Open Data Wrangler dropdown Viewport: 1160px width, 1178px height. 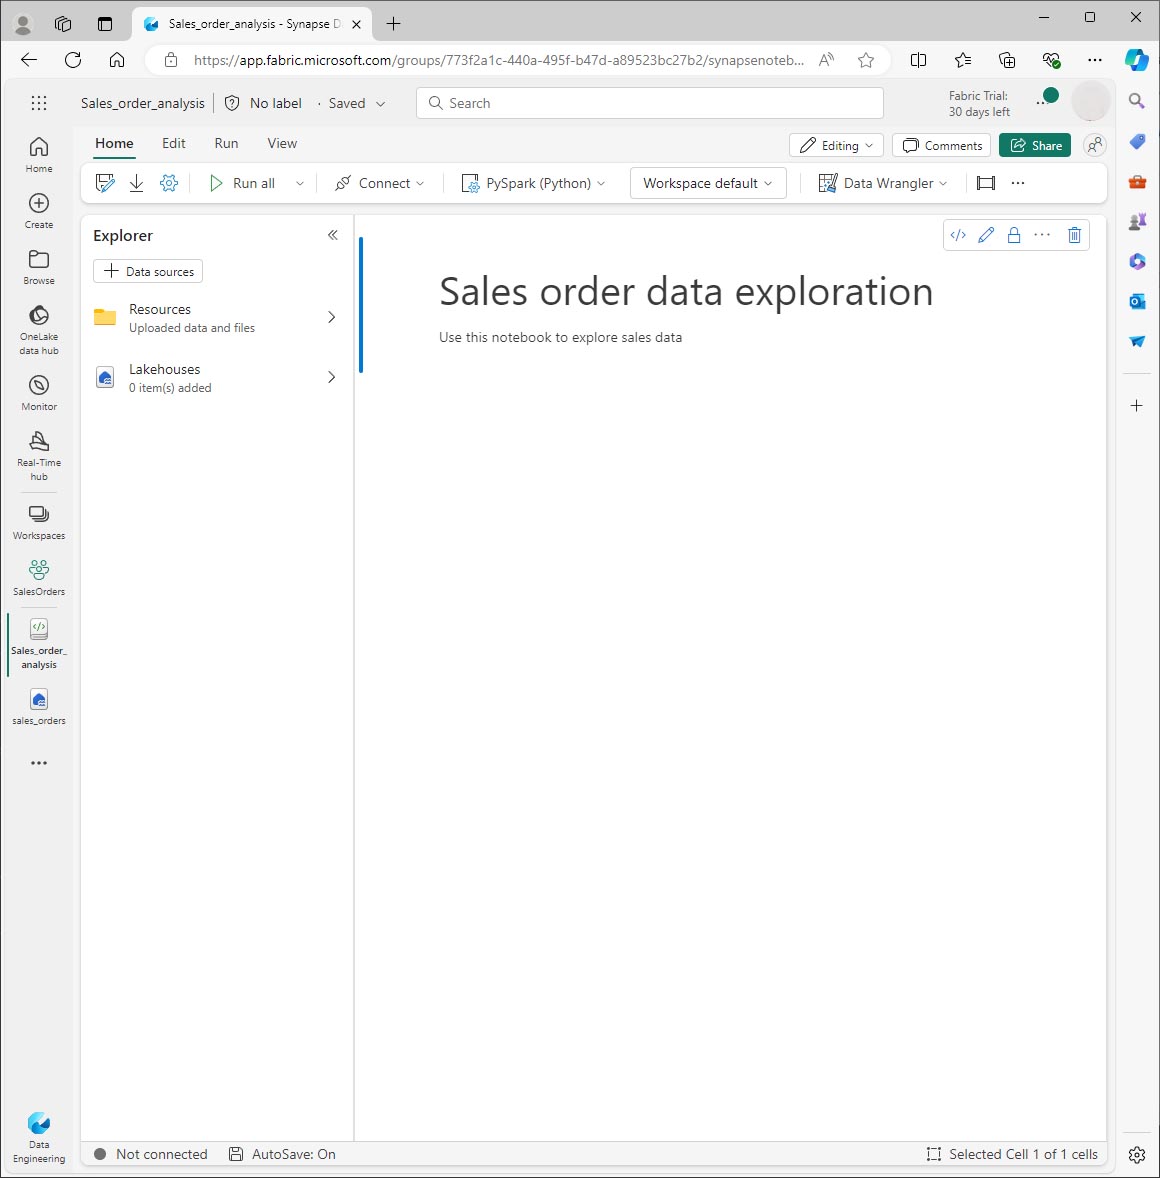882,183
